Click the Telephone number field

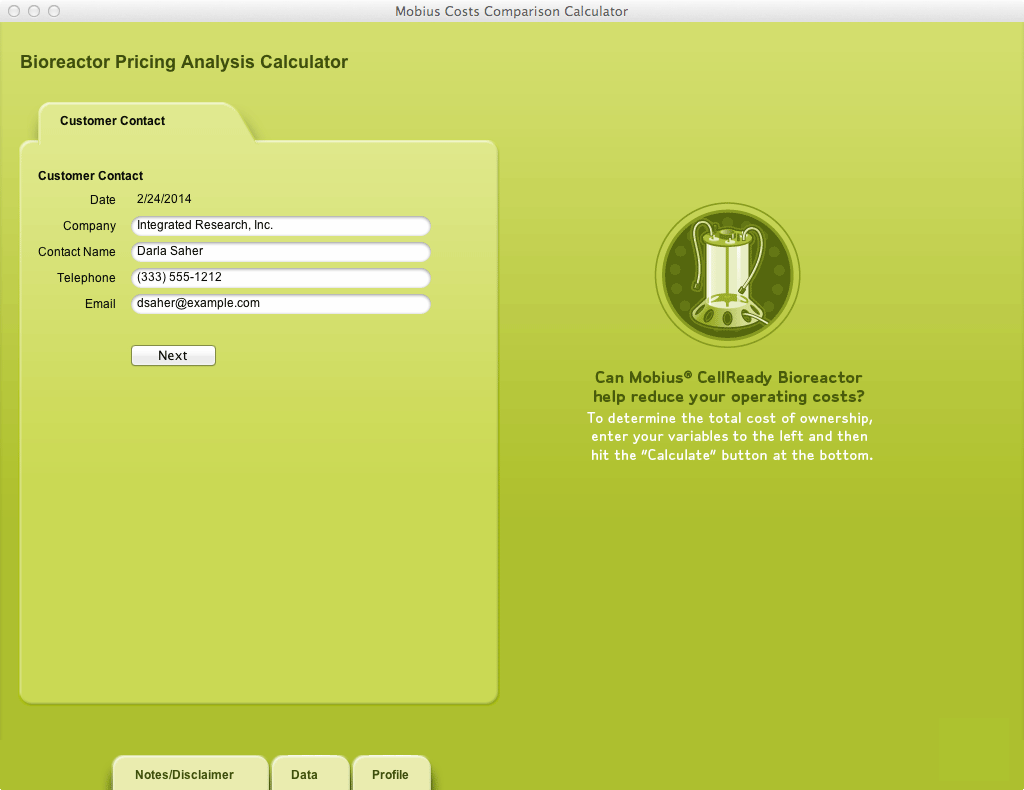pos(281,278)
